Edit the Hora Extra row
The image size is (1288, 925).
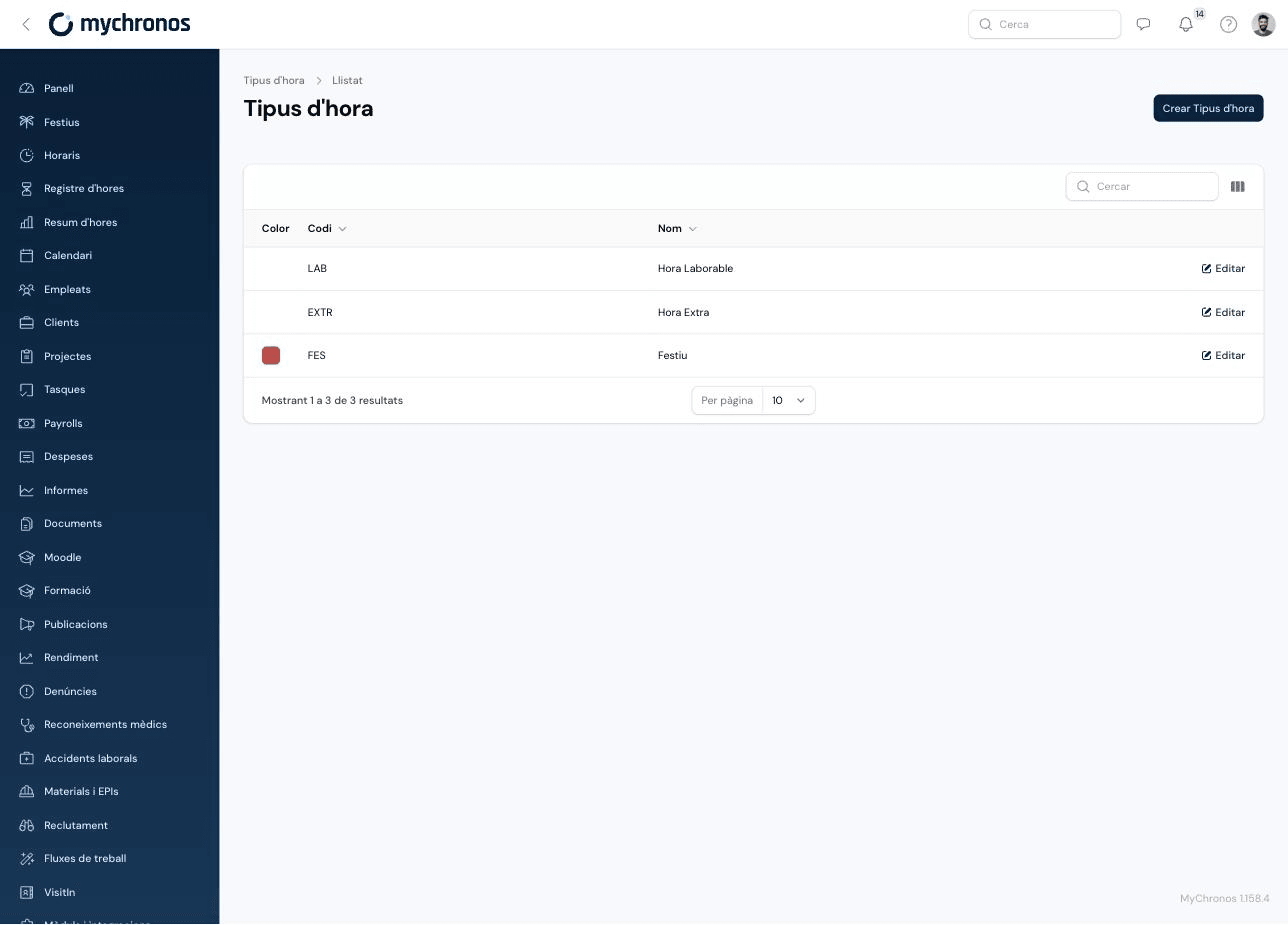click(x=1223, y=312)
